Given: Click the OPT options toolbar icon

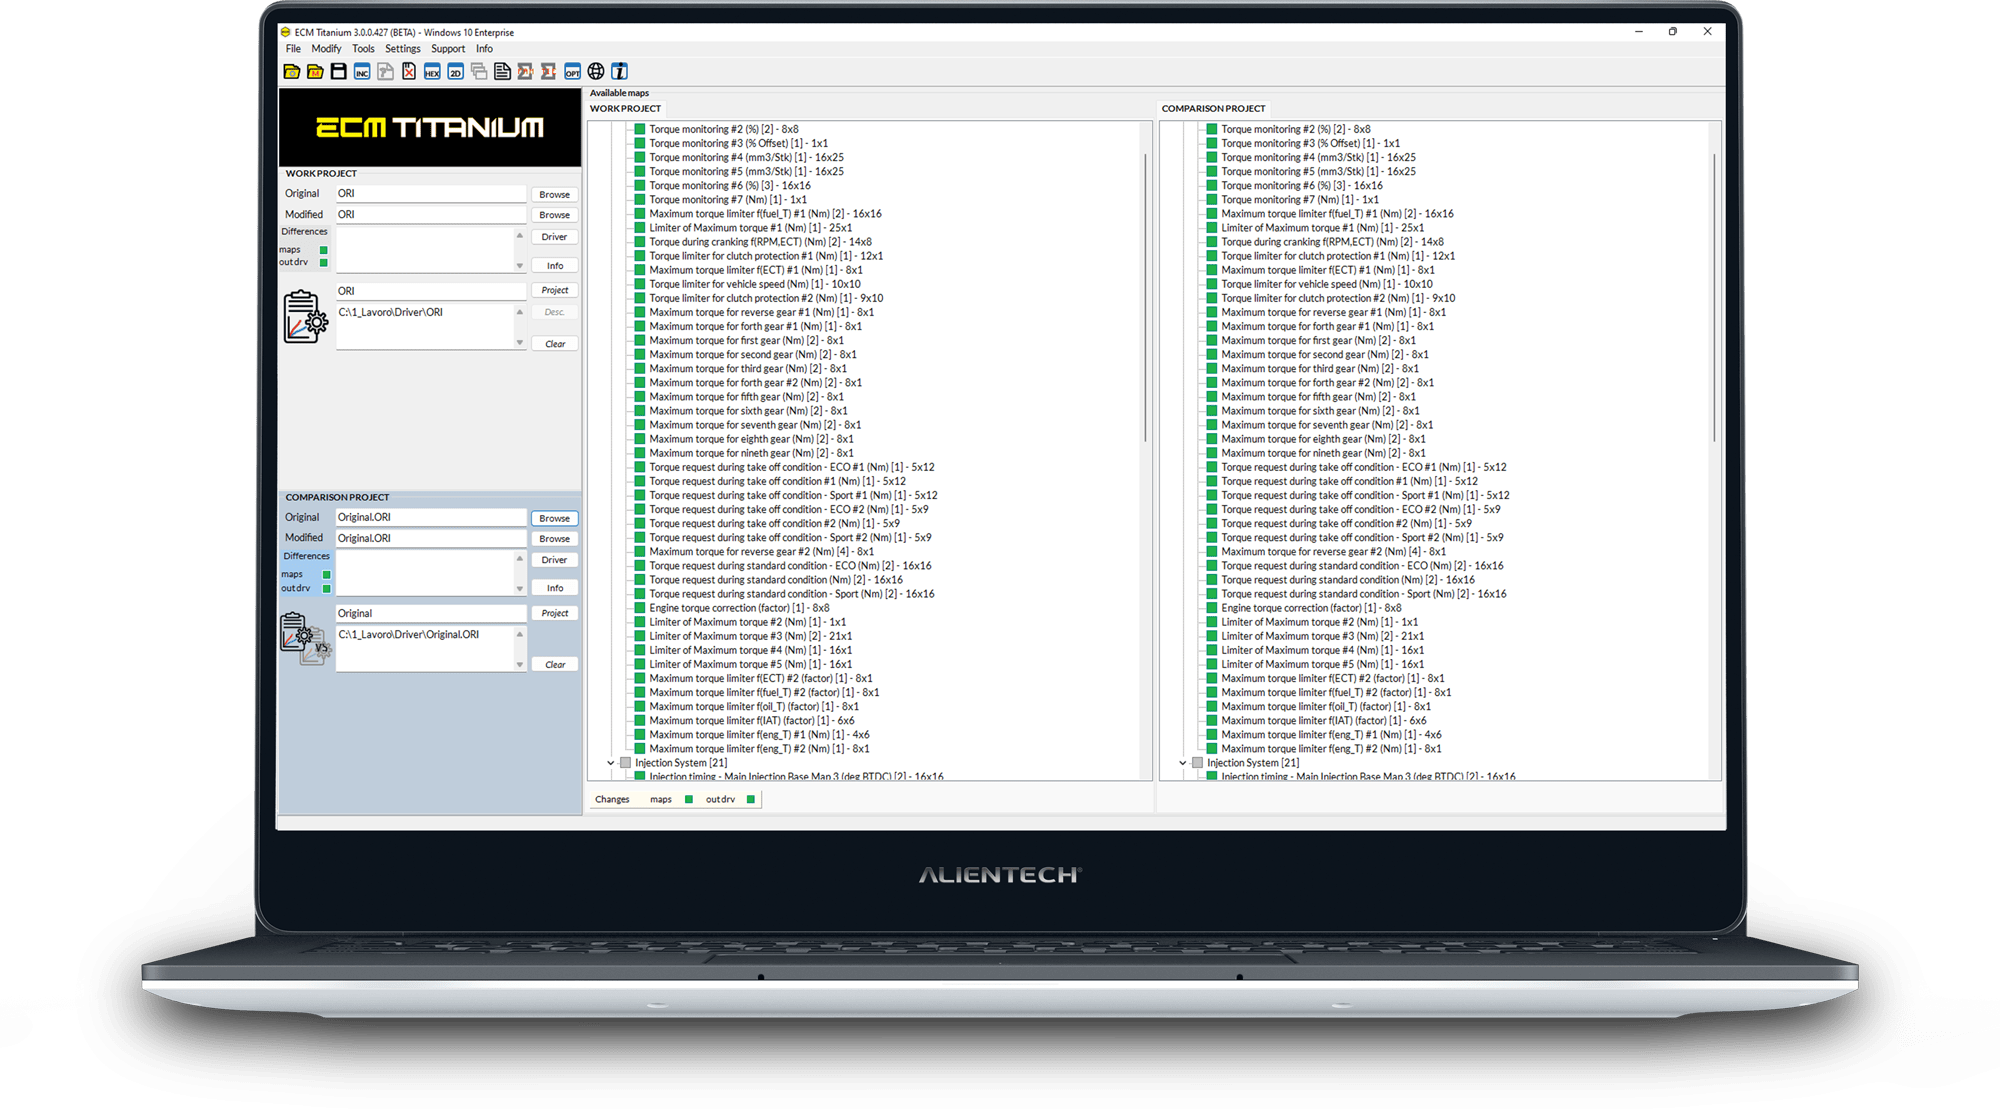Looking at the screenshot, I should pyautogui.click(x=572, y=71).
